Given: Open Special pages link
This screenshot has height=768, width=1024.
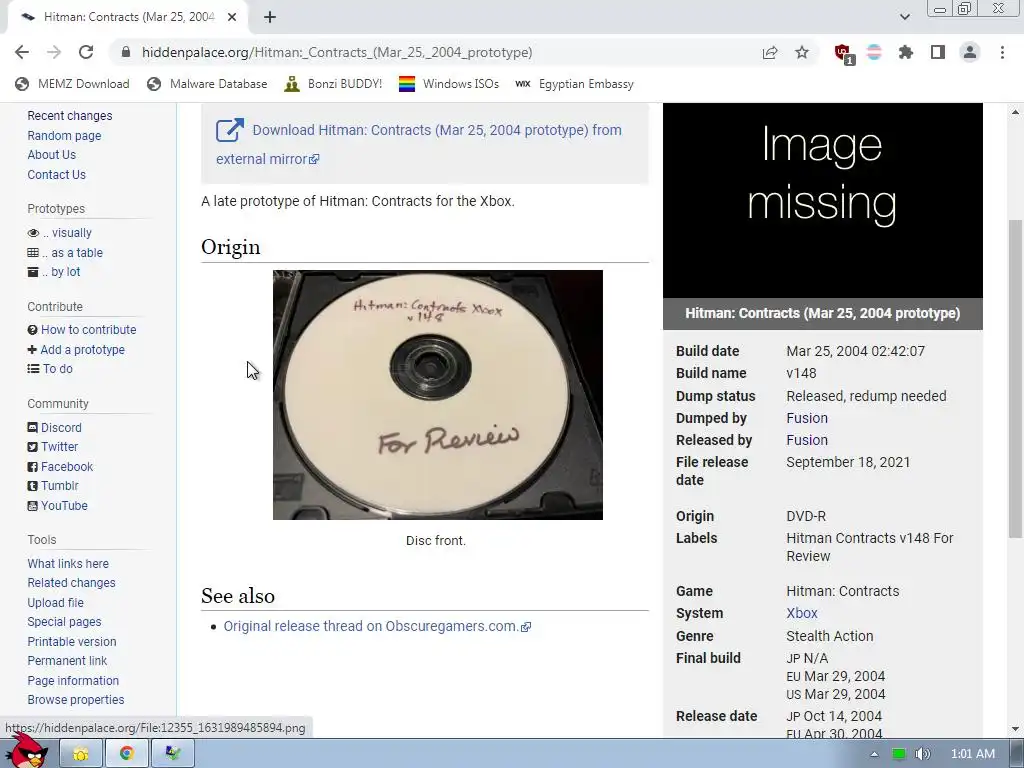Looking at the screenshot, I should click(64, 622).
